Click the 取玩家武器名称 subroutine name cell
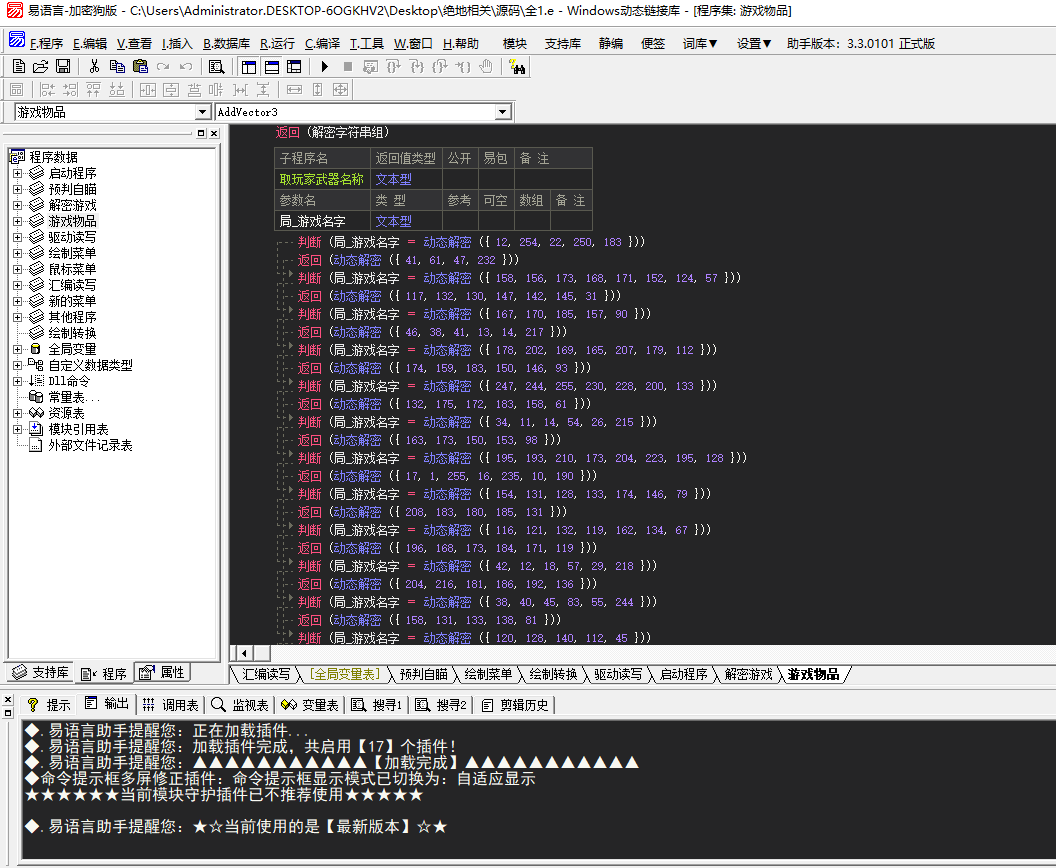Viewport: 1056px width, 868px height. coord(322,179)
